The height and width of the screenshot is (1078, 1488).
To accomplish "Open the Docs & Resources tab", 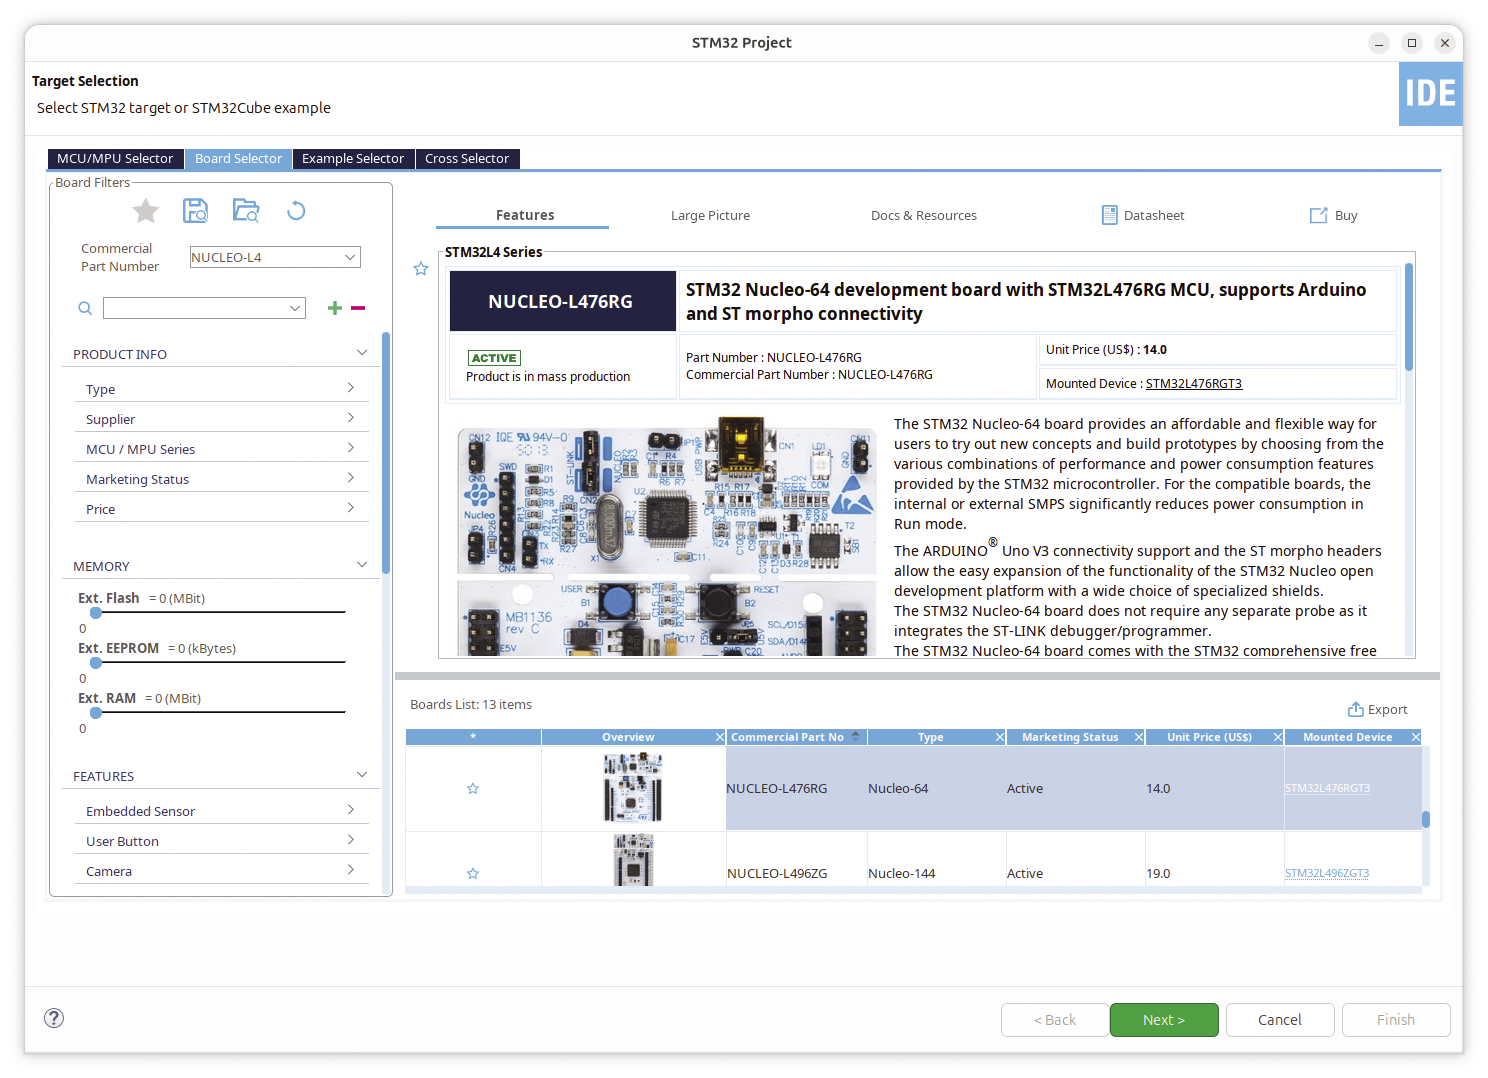I will click(x=923, y=215).
